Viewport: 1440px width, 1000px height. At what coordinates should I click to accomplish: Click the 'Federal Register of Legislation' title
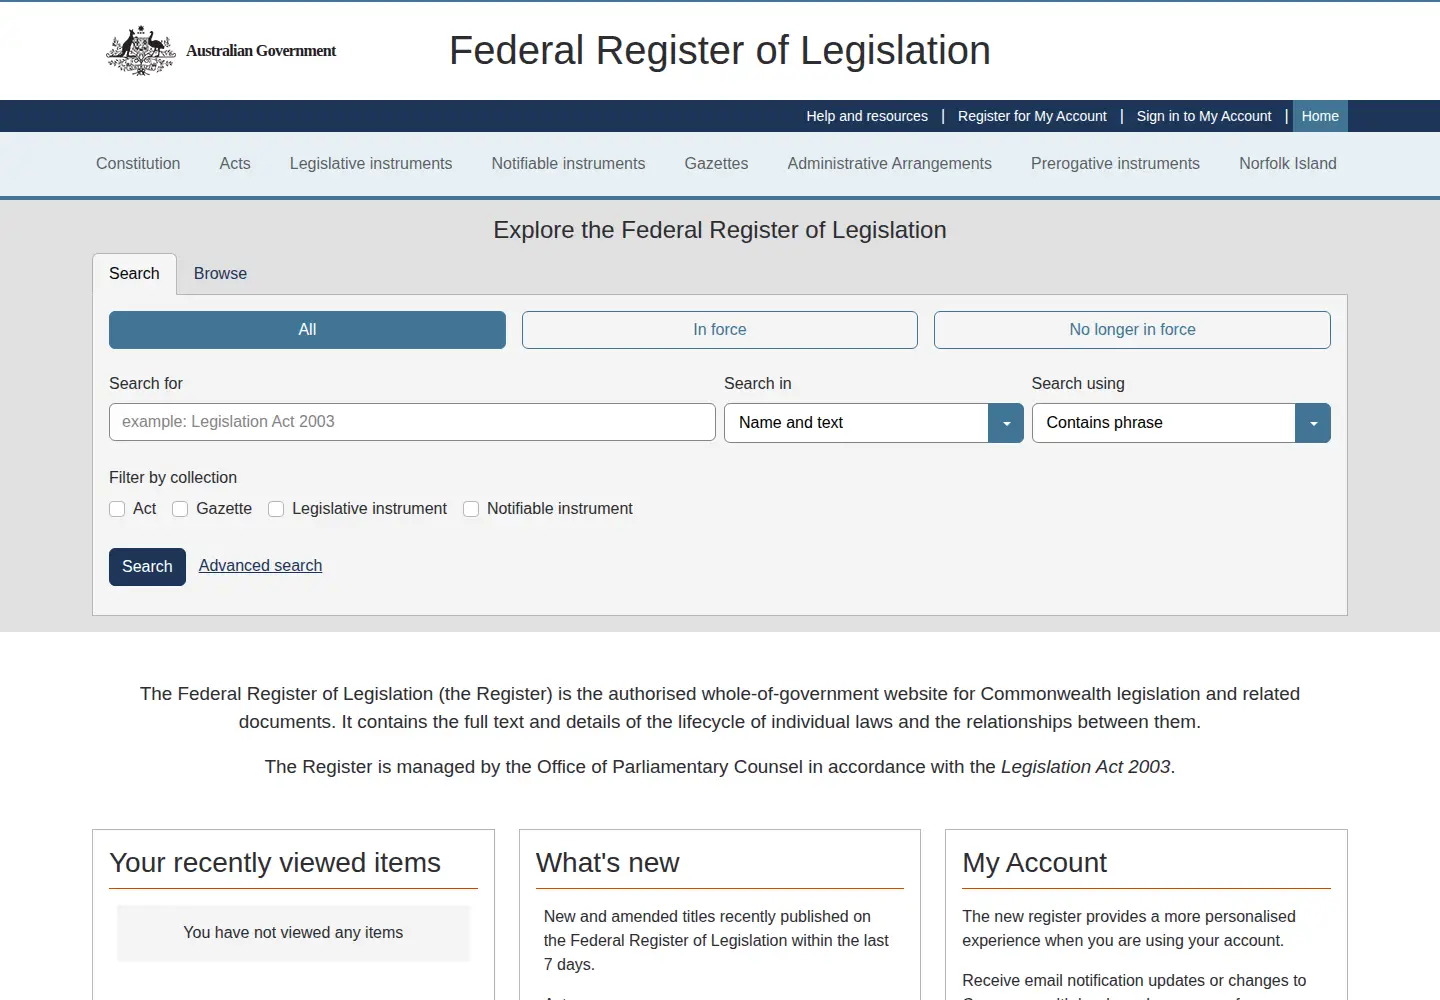(720, 51)
